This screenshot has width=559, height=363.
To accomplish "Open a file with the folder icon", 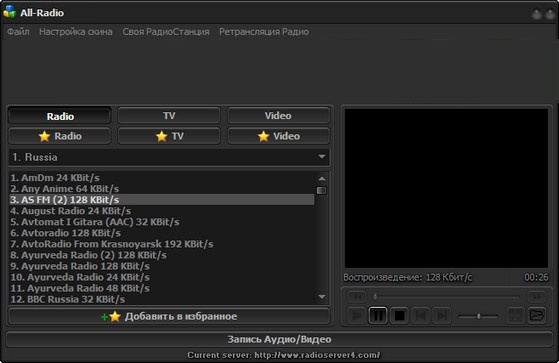I will [x=537, y=316].
